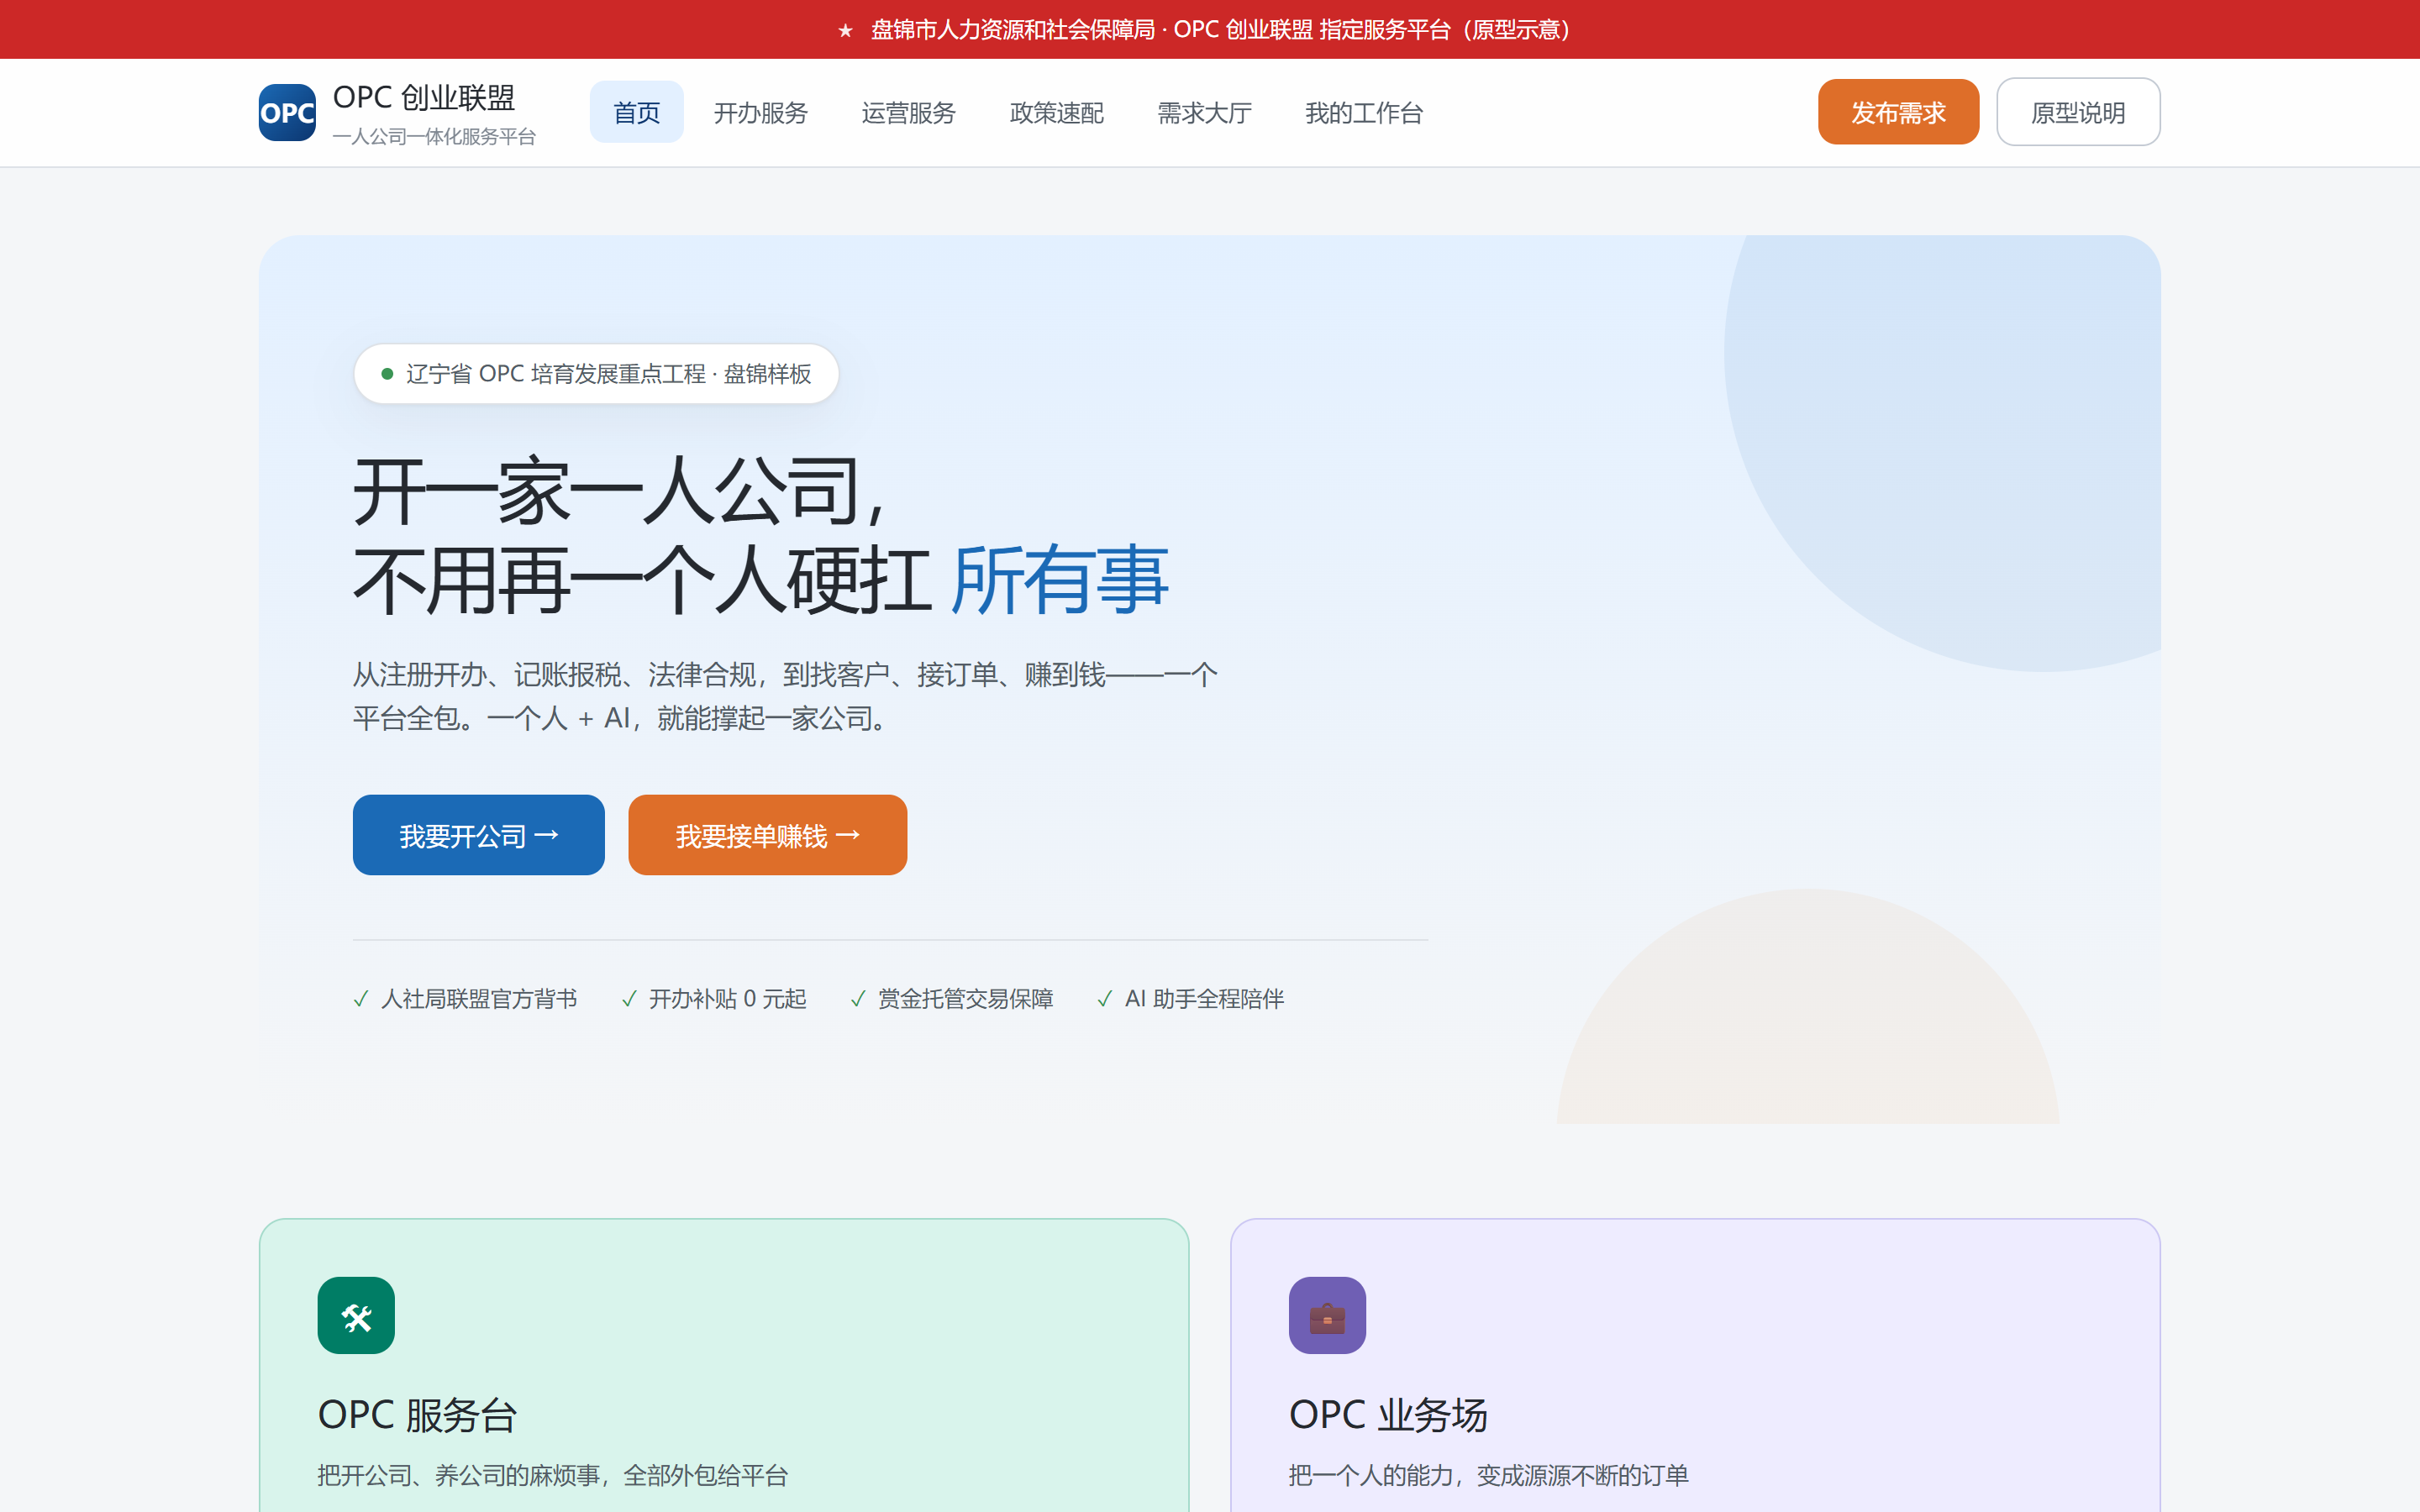Viewport: 2420px width, 1512px height.
Task: Click the 原型说明 button
Action: [2078, 112]
